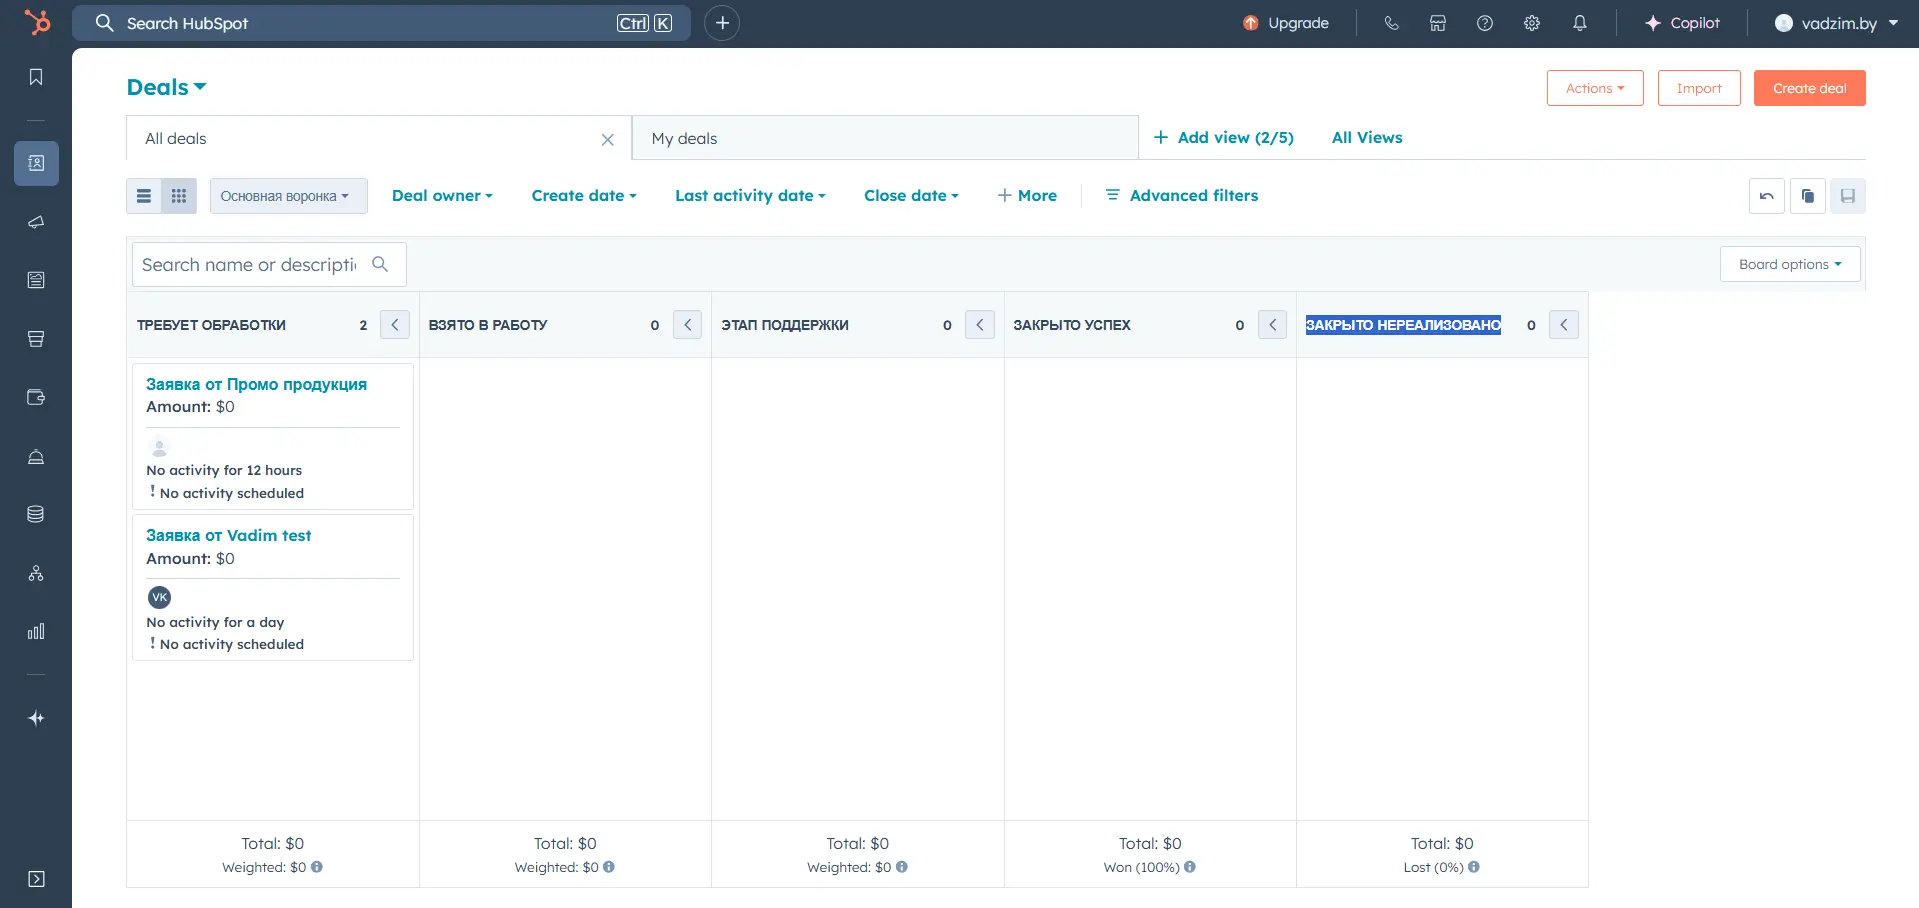Open the HubSpot Marketplace icon
Screen dimensions: 1919x908
1437,22
